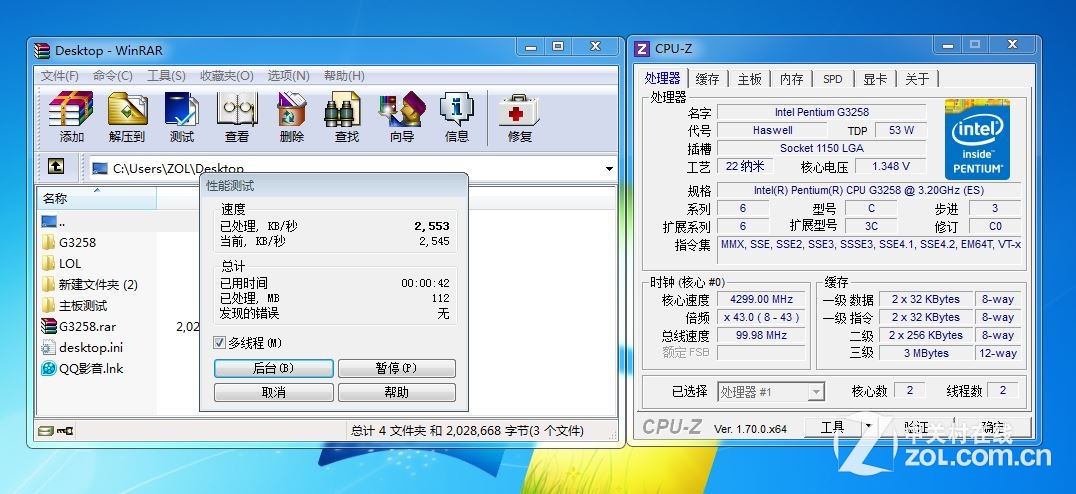Click the up-one-level arrow icon in WinRAR
Image resolution: width=1076 pixels, height=494 pixels.
tap(56, 166)
